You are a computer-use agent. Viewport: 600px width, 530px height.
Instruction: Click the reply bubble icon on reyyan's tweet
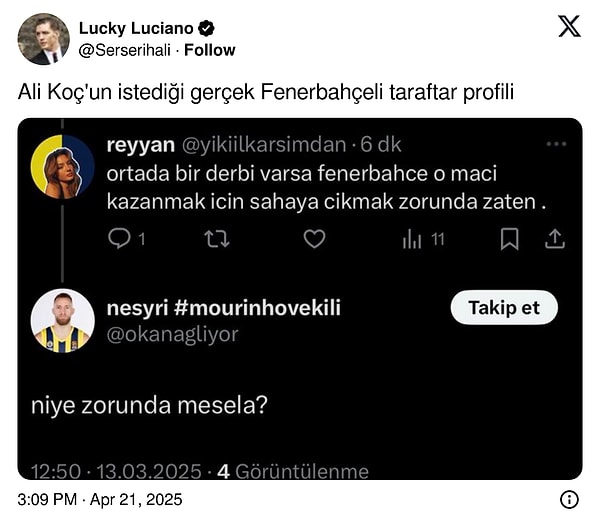coord(119,239)
